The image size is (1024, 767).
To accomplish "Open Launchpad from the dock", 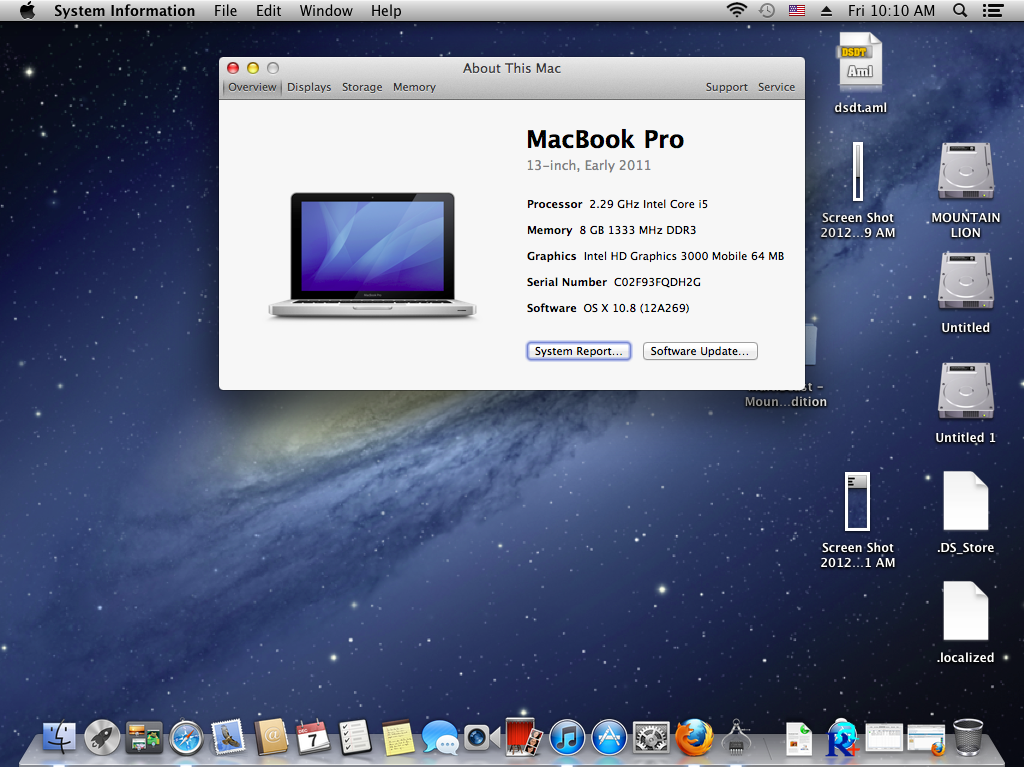I will point(102,738).
